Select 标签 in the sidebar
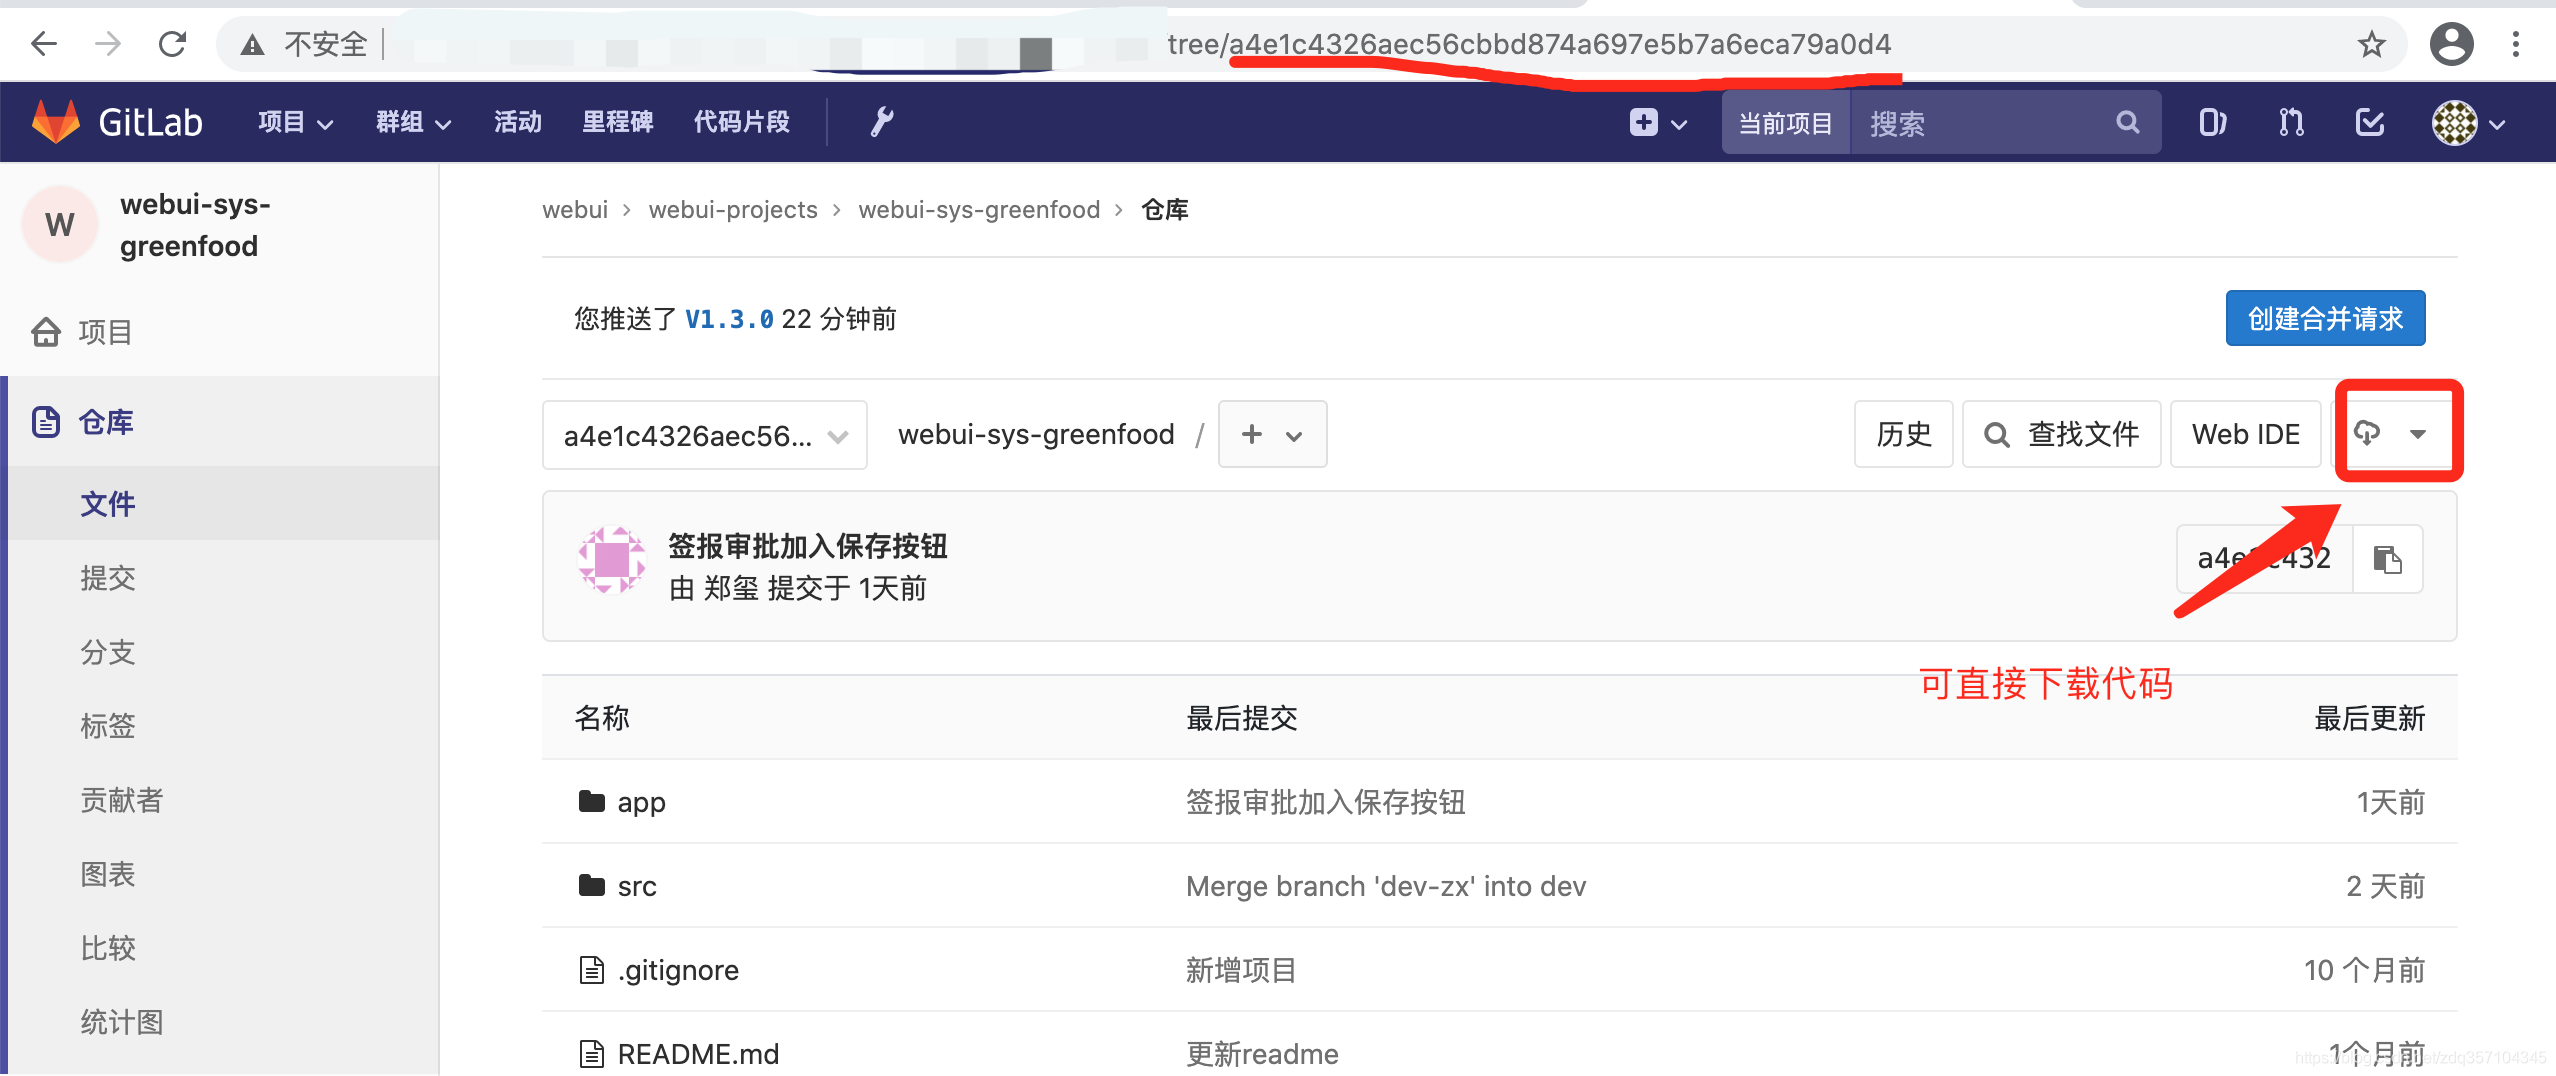2556x1076 pixels. [x=107, y=726]
